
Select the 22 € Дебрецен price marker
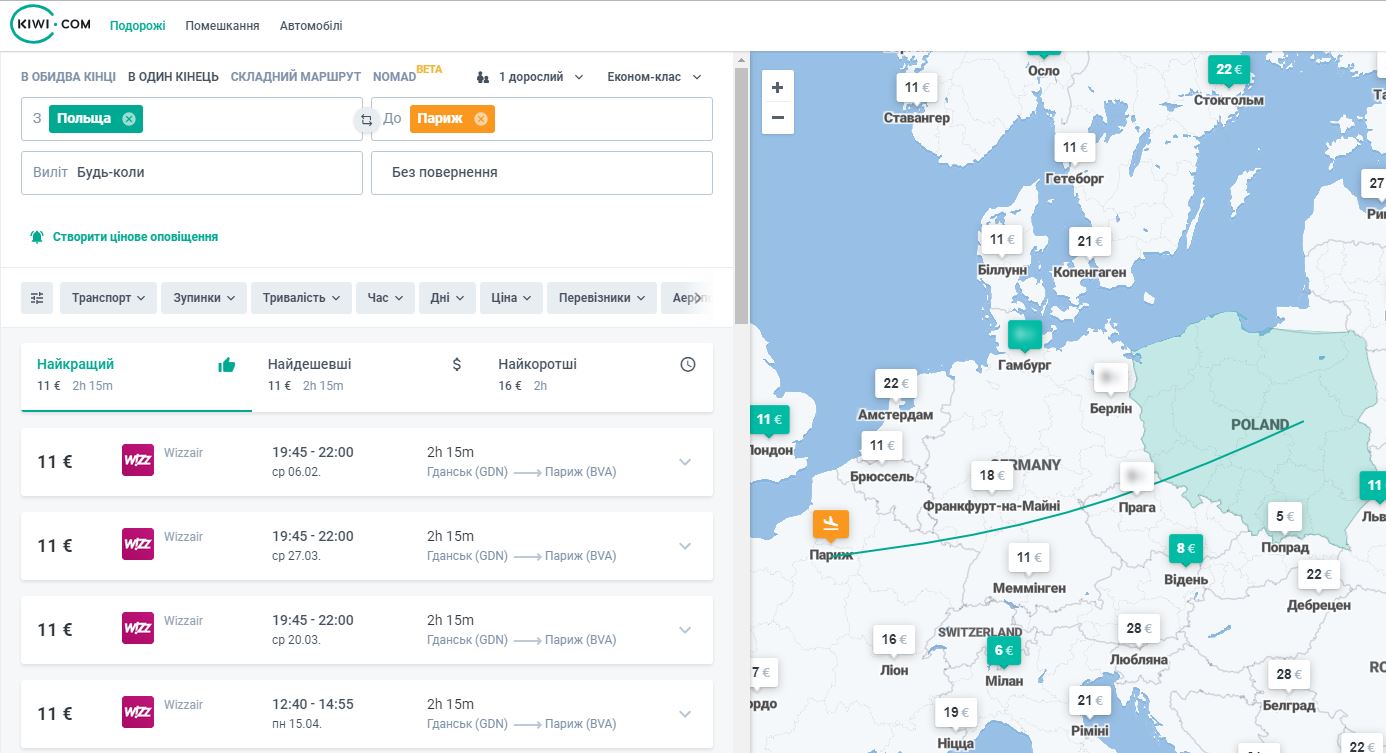[1319, 575]
